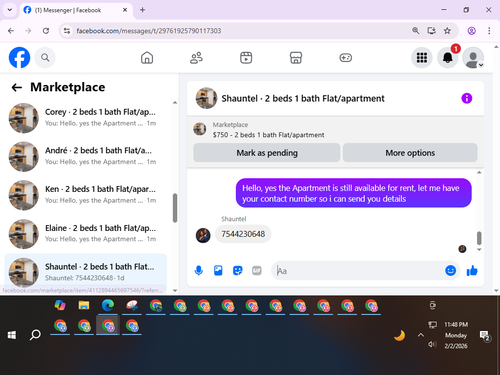Open a new browser tab

pyautogui.click(x=142, y=10)
